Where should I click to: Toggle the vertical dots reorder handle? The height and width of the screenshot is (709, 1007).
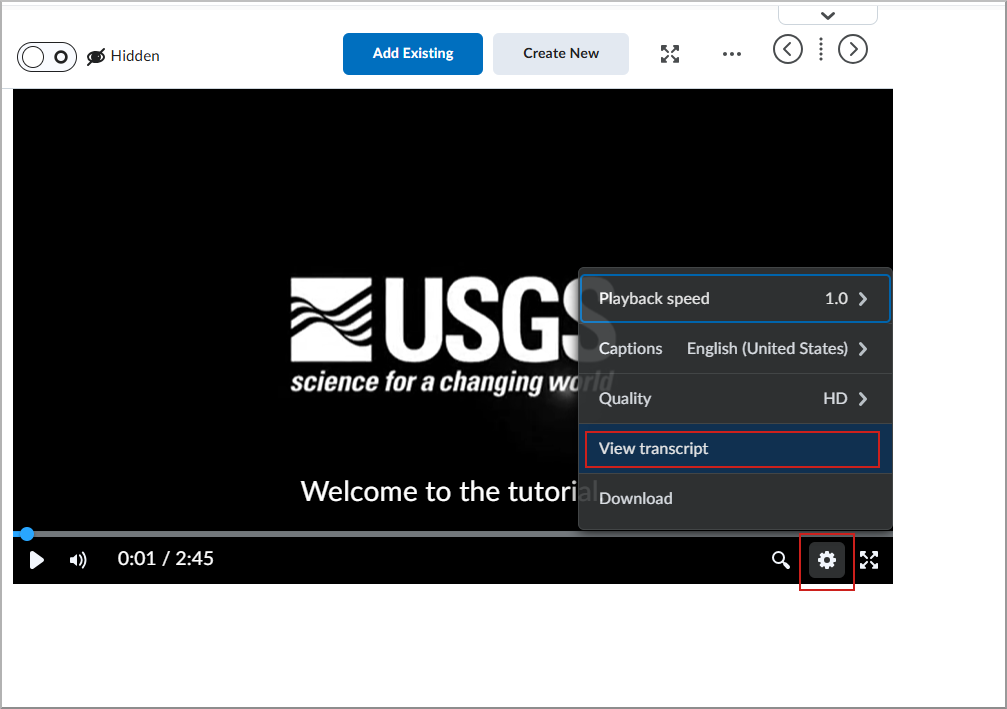coord(820,49)
